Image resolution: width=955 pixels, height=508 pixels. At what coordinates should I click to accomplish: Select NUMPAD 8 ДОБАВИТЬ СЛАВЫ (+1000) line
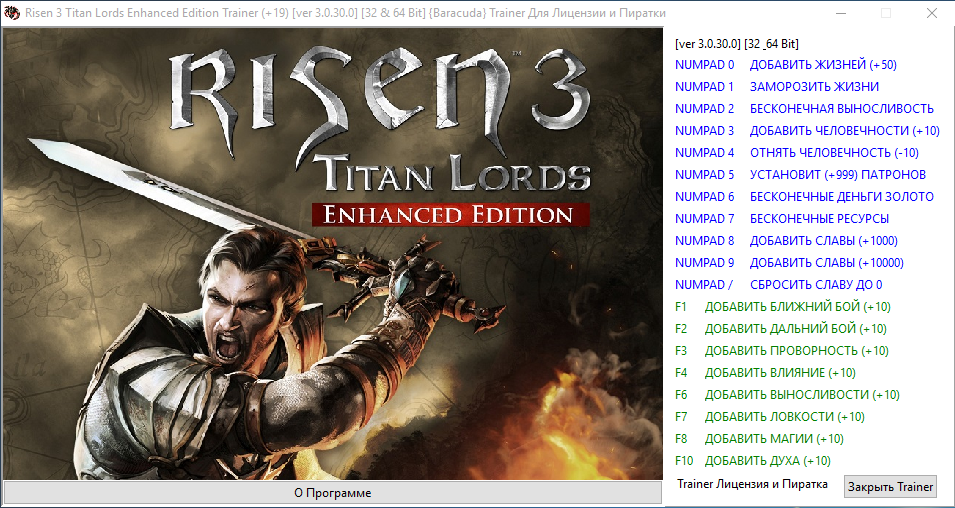click(x=786, y=241)
